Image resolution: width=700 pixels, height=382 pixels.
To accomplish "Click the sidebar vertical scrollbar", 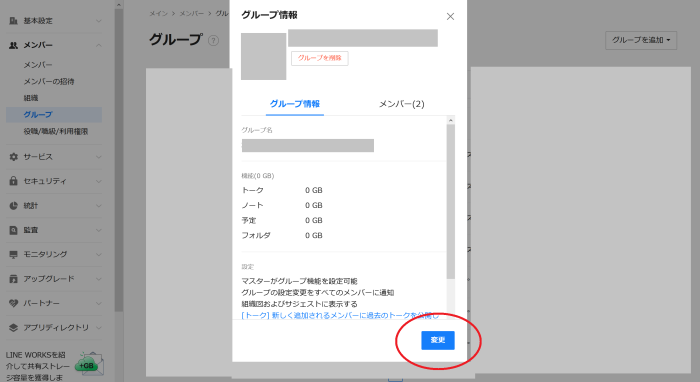I will (118, 161).
